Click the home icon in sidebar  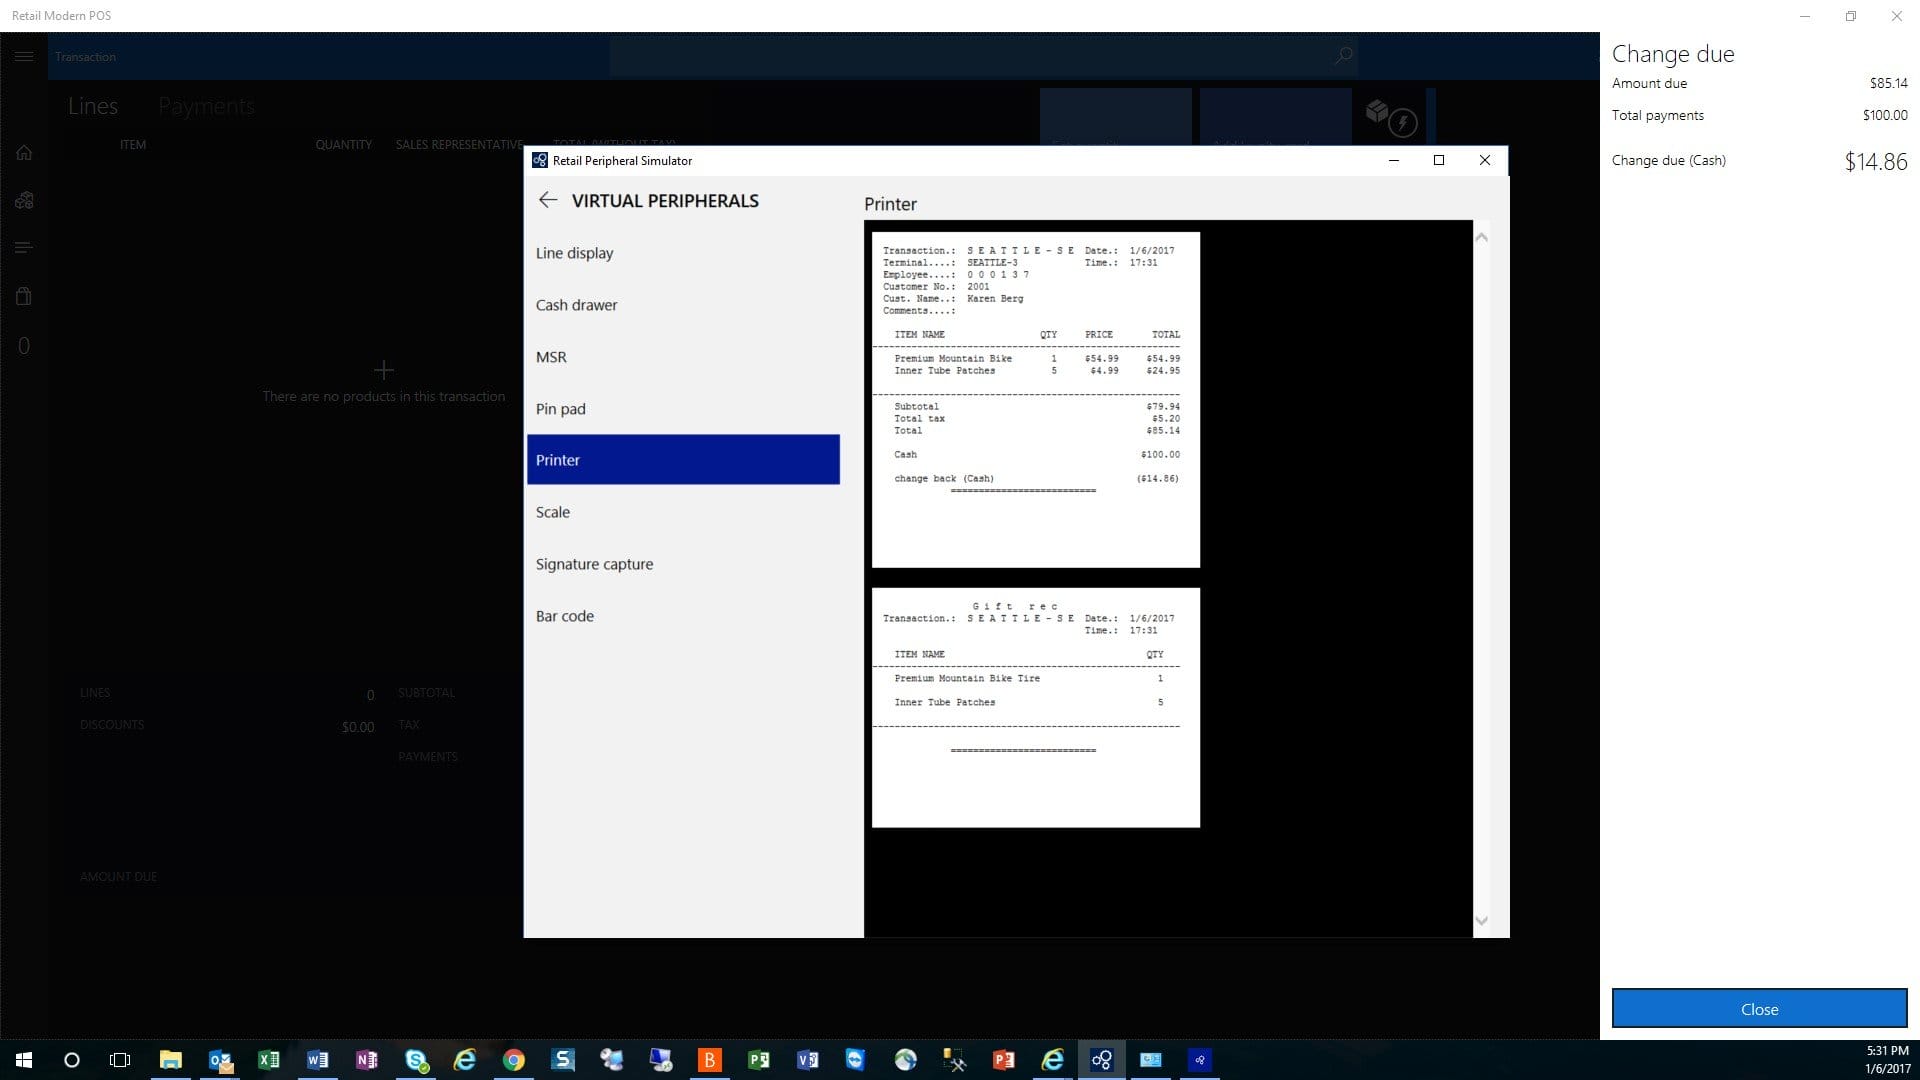(24, 153)
